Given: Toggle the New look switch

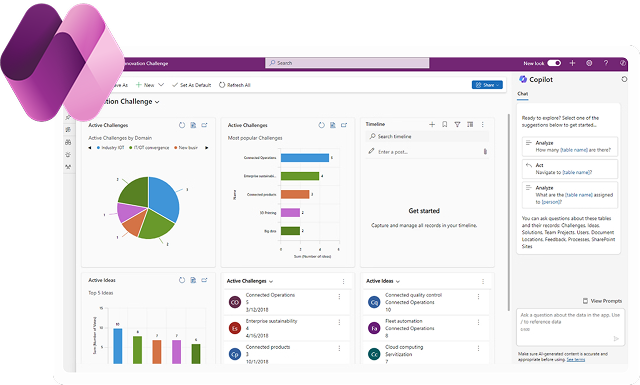Looking at the screenshot, I should pos(554,63).
